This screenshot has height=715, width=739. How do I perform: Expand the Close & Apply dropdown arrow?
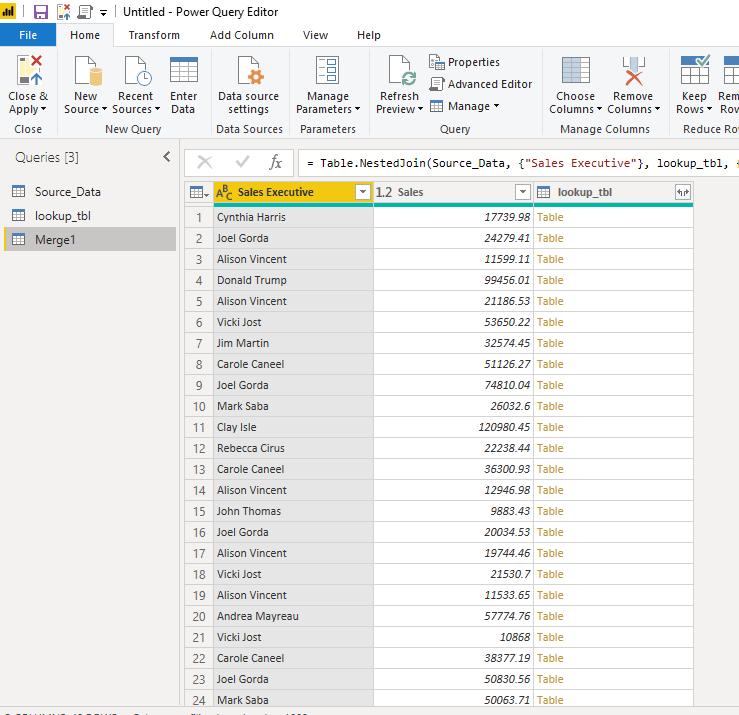(x=43, y=109)
